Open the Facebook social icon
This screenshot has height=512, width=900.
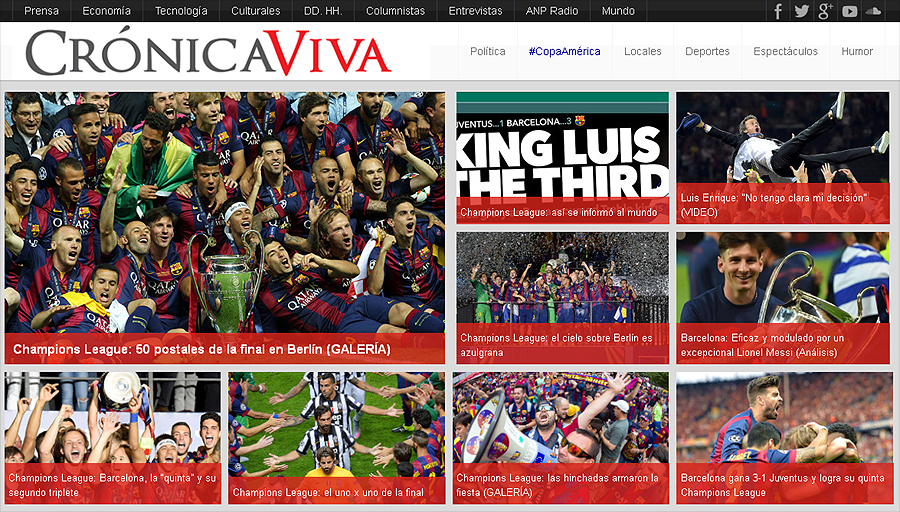[778, 11]
